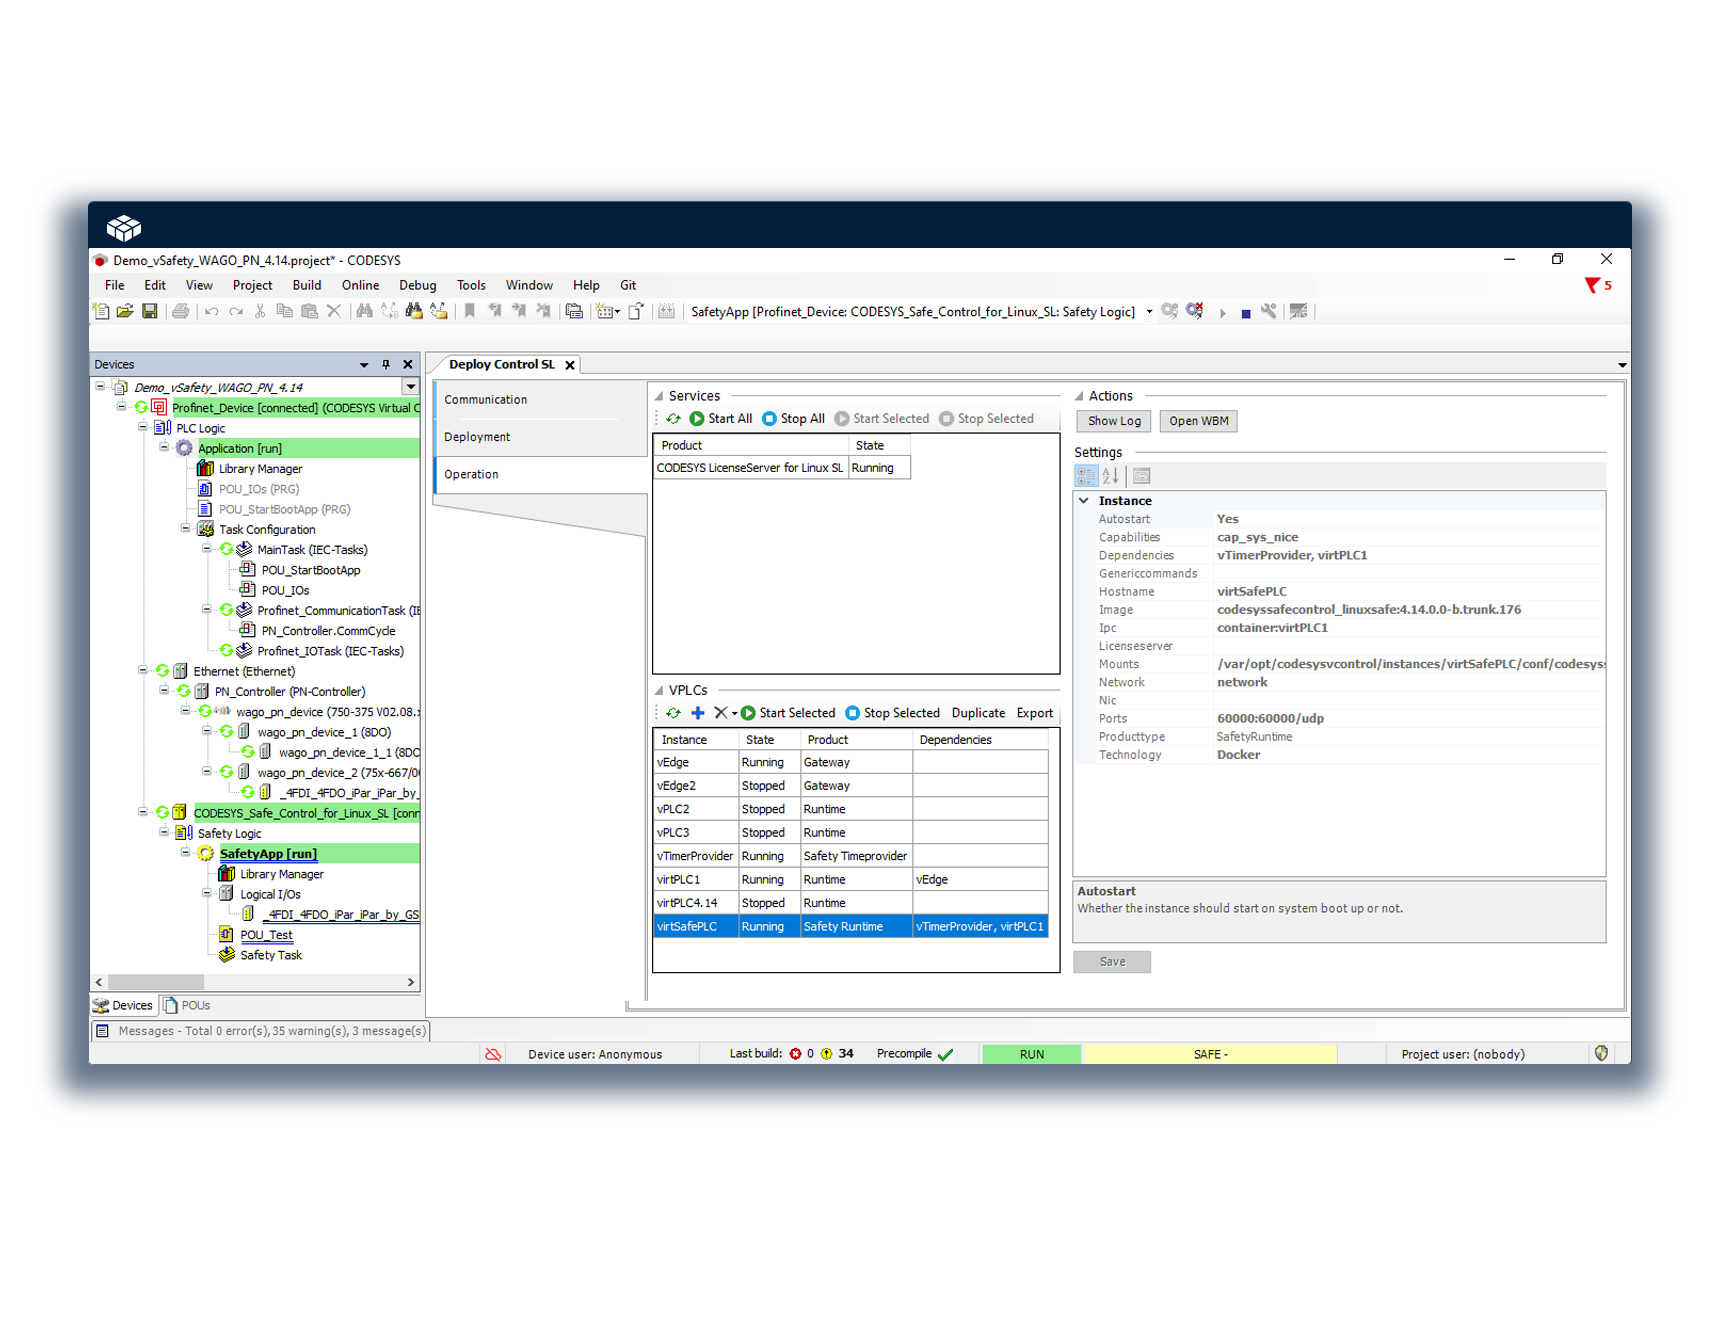Close the Deploy Control SL tab
The height and width of the screenshot is (1330, 1714).
pyautogui.click(x=570, y=365)
